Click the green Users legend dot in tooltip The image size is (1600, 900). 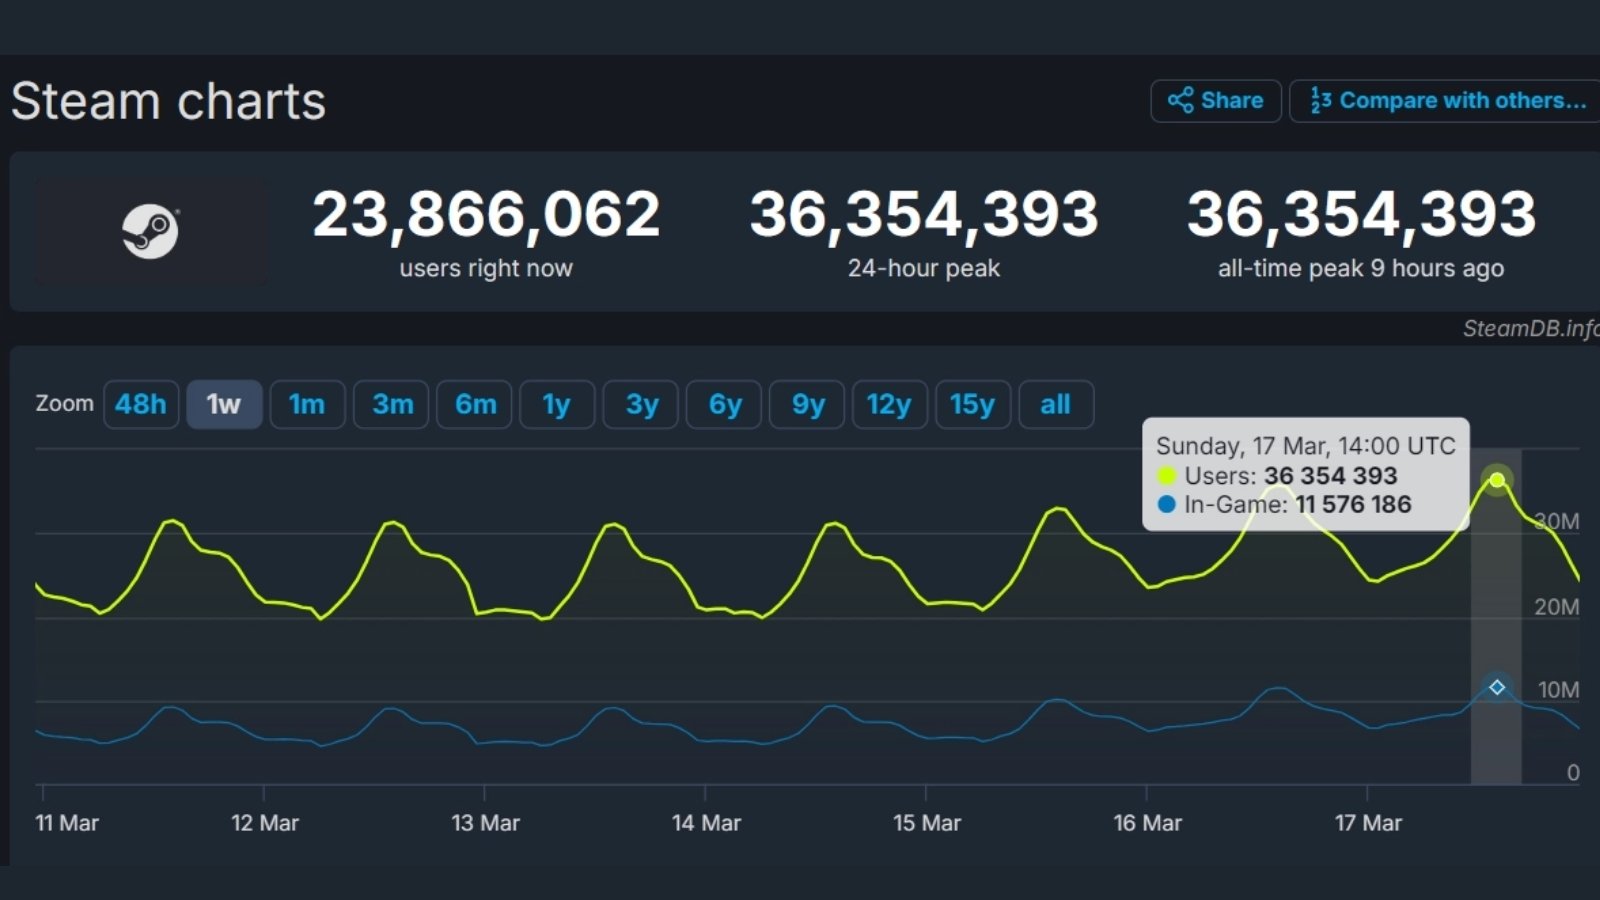(1166, 475)
